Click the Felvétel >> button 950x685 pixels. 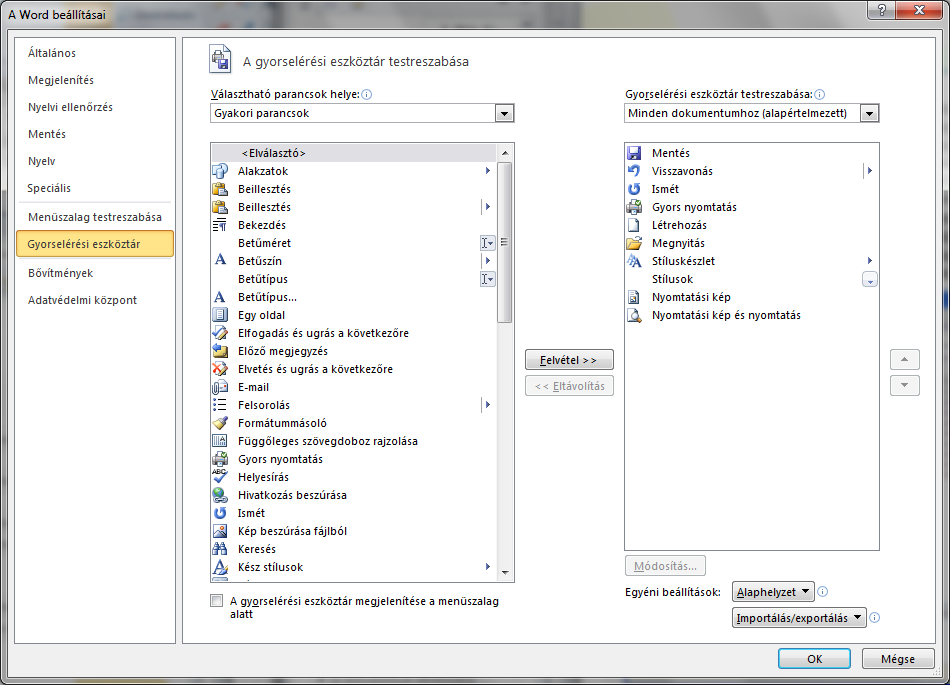tap(569, 360)
